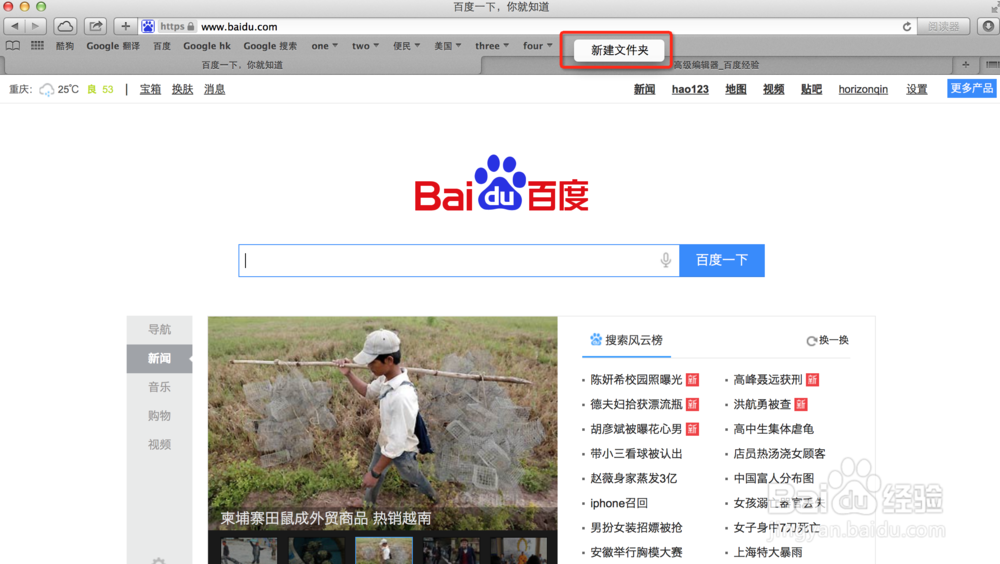Expand the 美国 bookmark folder
This screenshot has height=564, width=1000.
coord(448,46)
